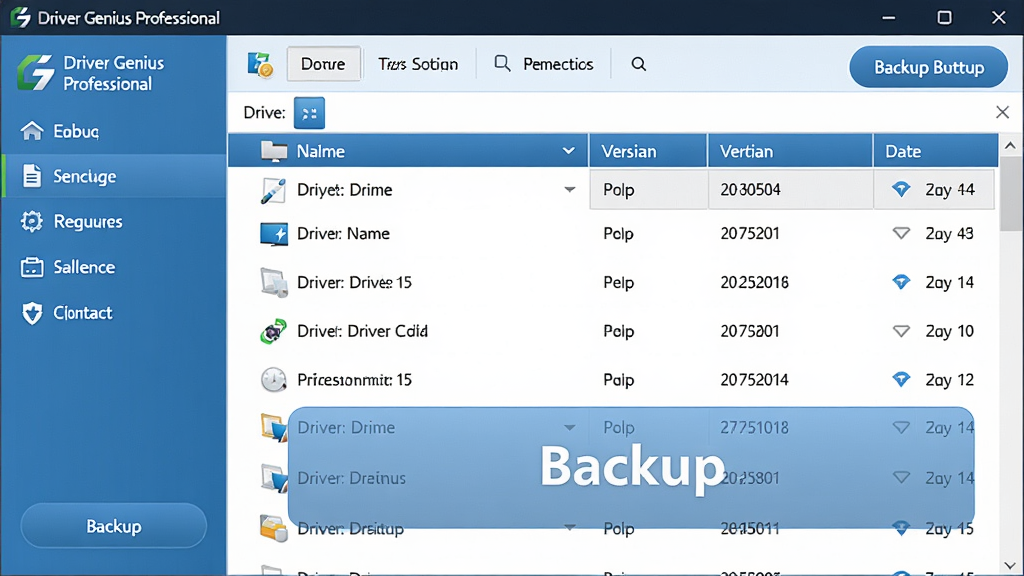Select the Pricesonmit: 15 text
The image size is (1024, 576).
(355, 379)
